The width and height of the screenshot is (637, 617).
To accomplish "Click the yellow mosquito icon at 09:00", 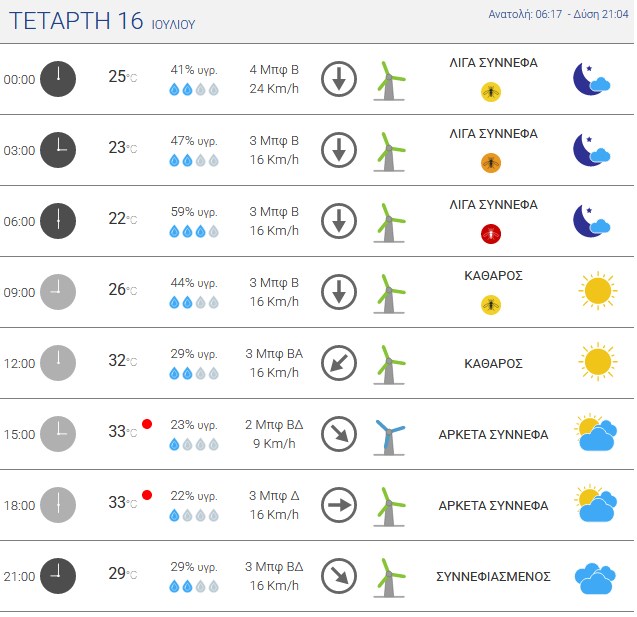I will click(491, 305).
